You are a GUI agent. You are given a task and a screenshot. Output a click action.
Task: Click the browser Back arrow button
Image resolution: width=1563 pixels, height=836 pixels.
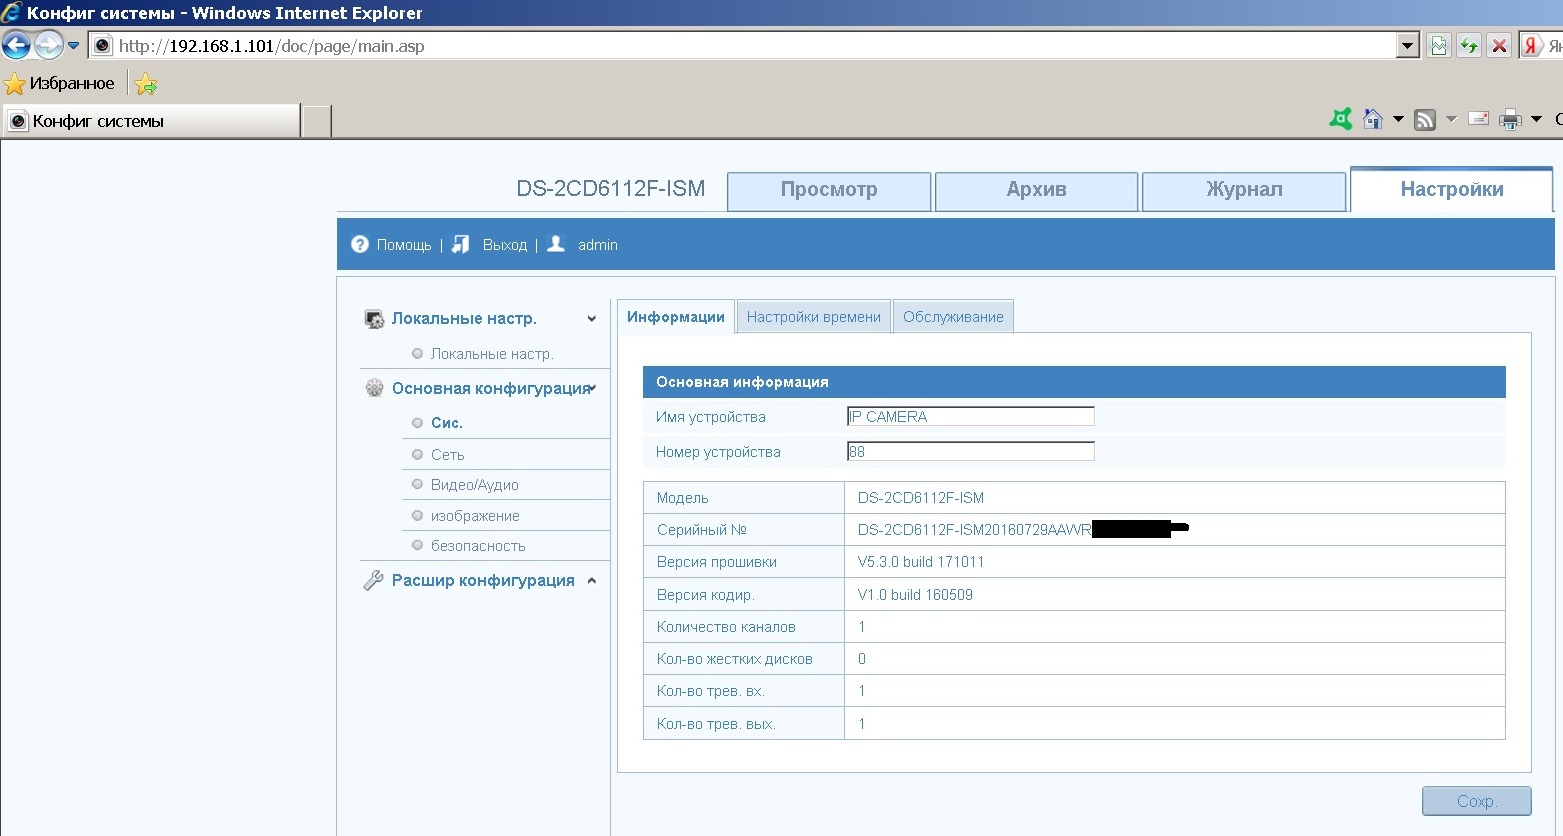pos(17,45)
